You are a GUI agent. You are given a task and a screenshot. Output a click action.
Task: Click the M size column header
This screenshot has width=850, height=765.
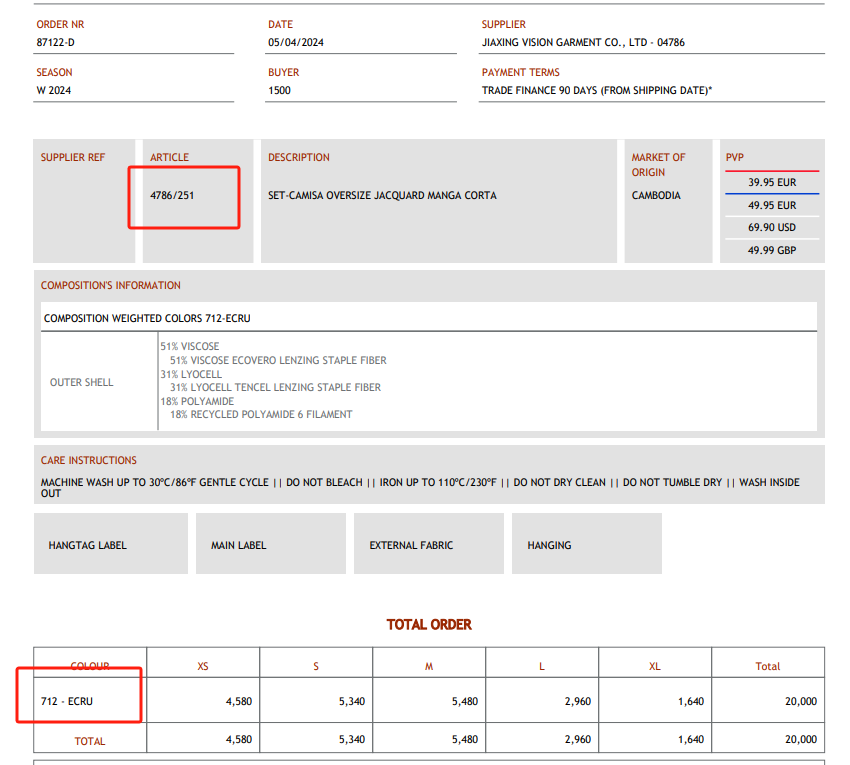click(429, 666)
